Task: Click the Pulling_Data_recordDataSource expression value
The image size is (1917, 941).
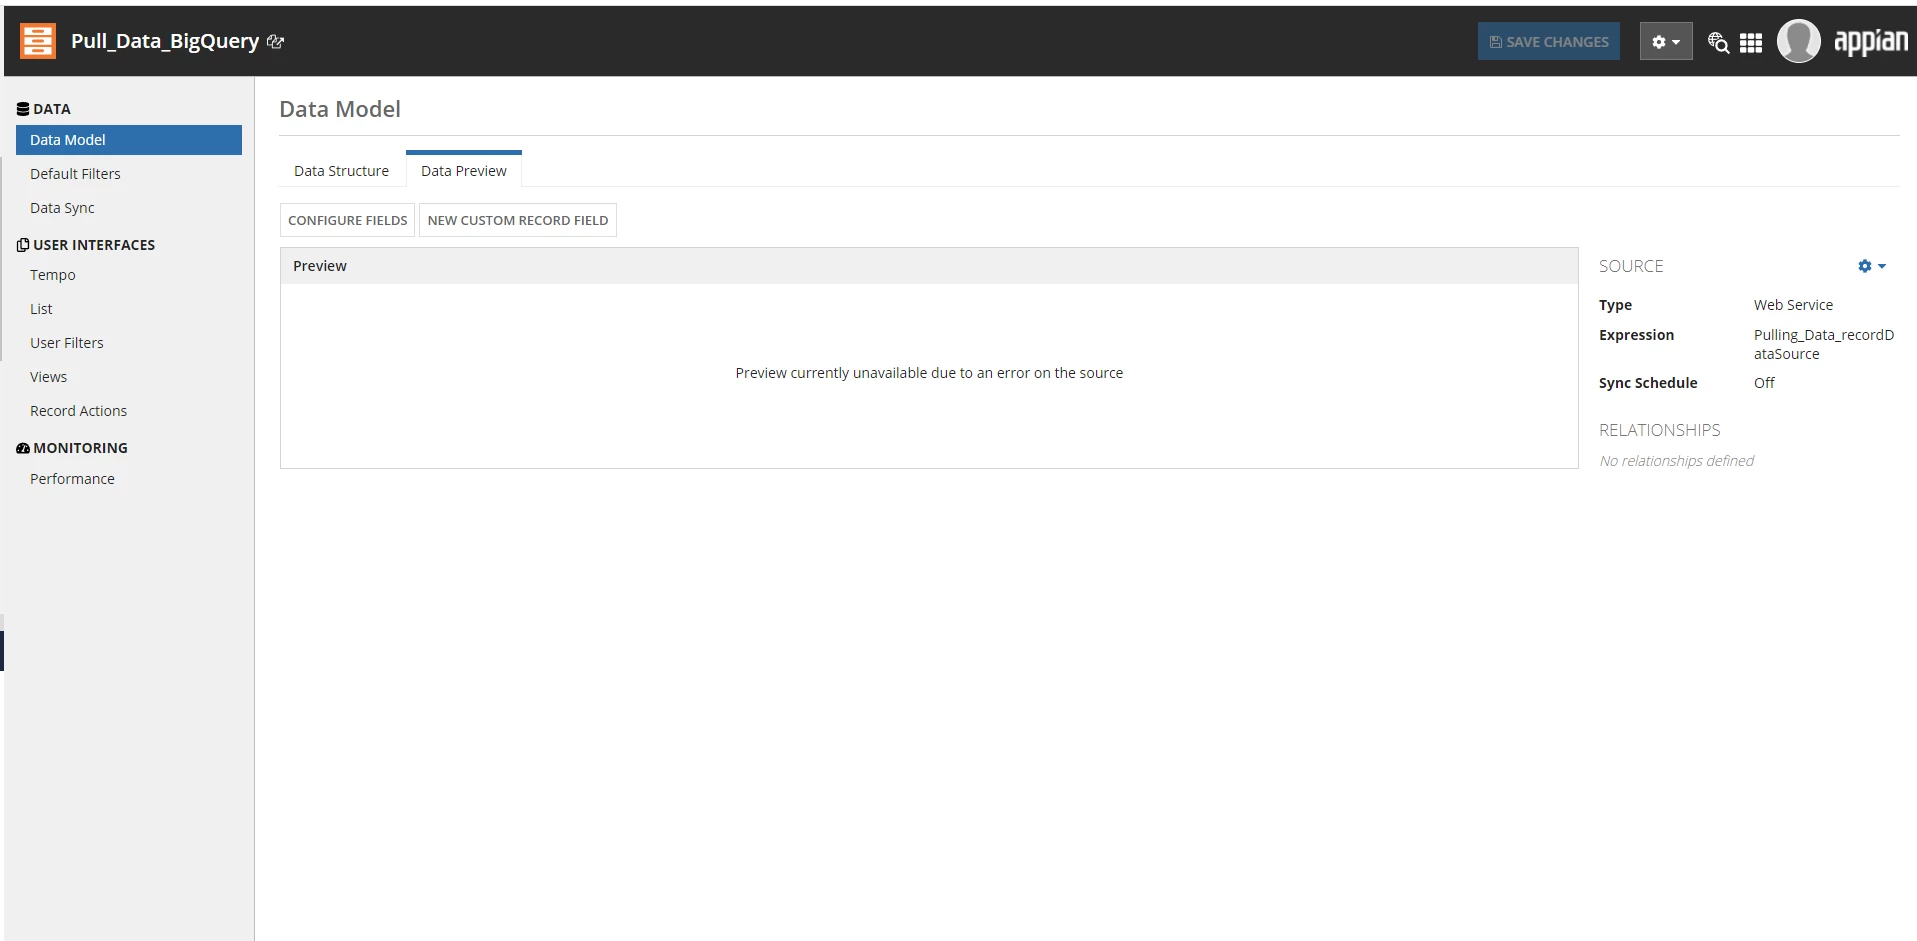Action: point(1824,344)
